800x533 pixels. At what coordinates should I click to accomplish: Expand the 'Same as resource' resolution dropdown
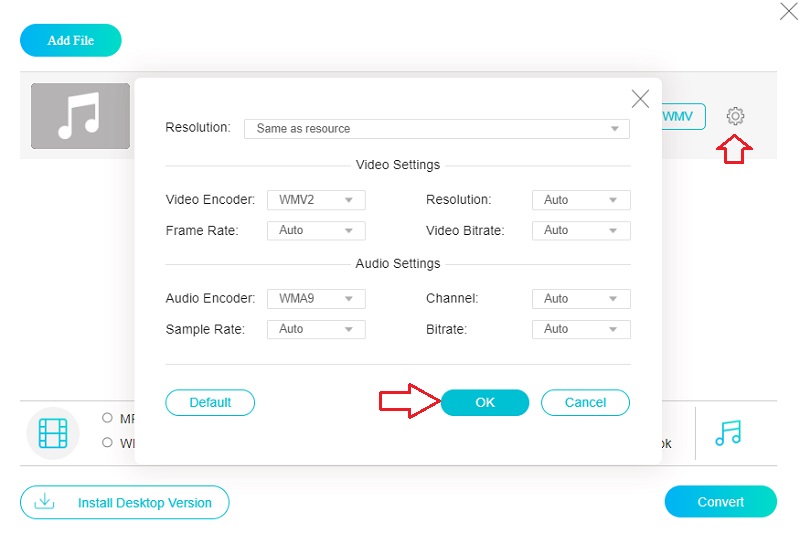pyautogui.click(x=436, y=129)
